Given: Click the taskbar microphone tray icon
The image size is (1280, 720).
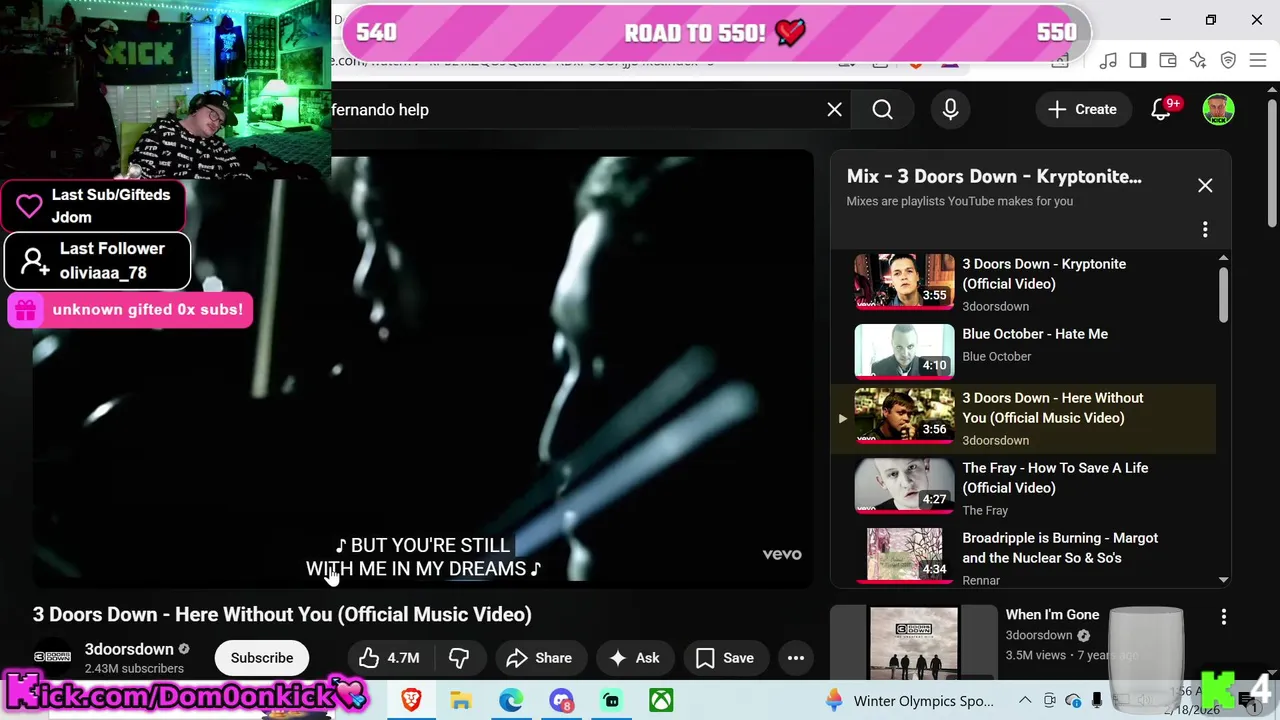Looking at the screenshot, I should tap(1097, 700).
